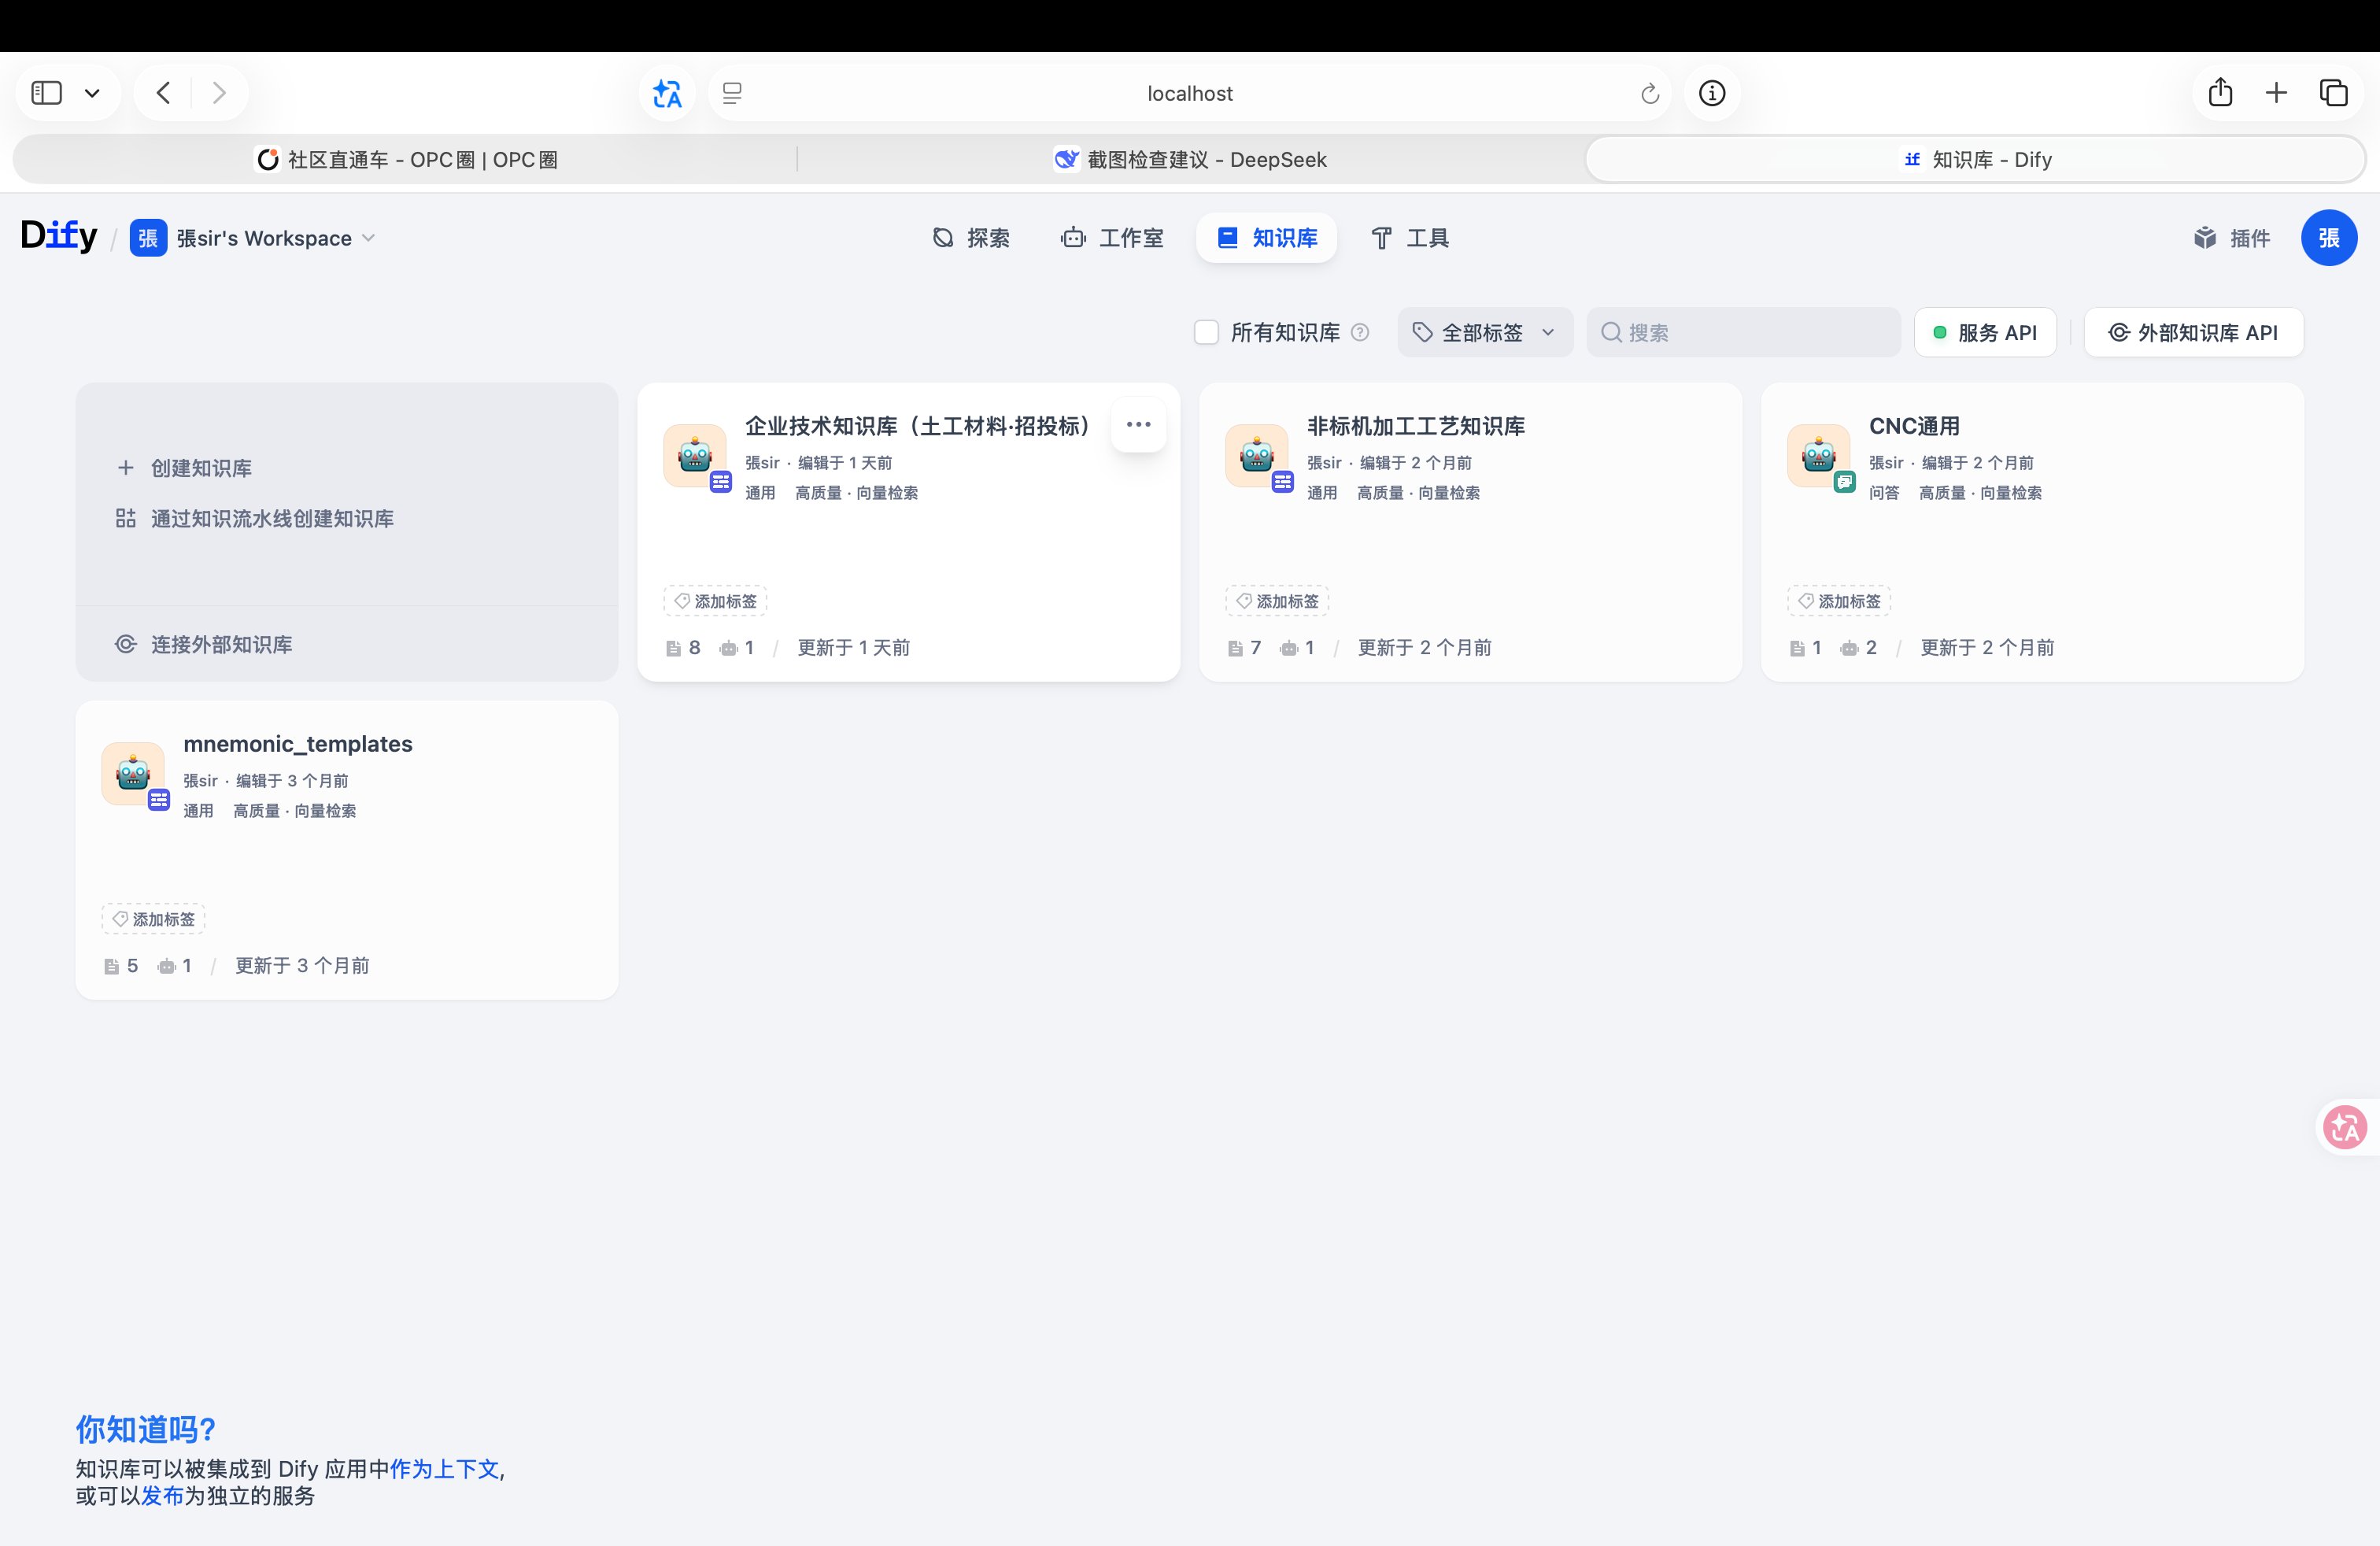2380x1546 pixels.
Task: Focus the 搜索 search field
Action: point(1743,332)
